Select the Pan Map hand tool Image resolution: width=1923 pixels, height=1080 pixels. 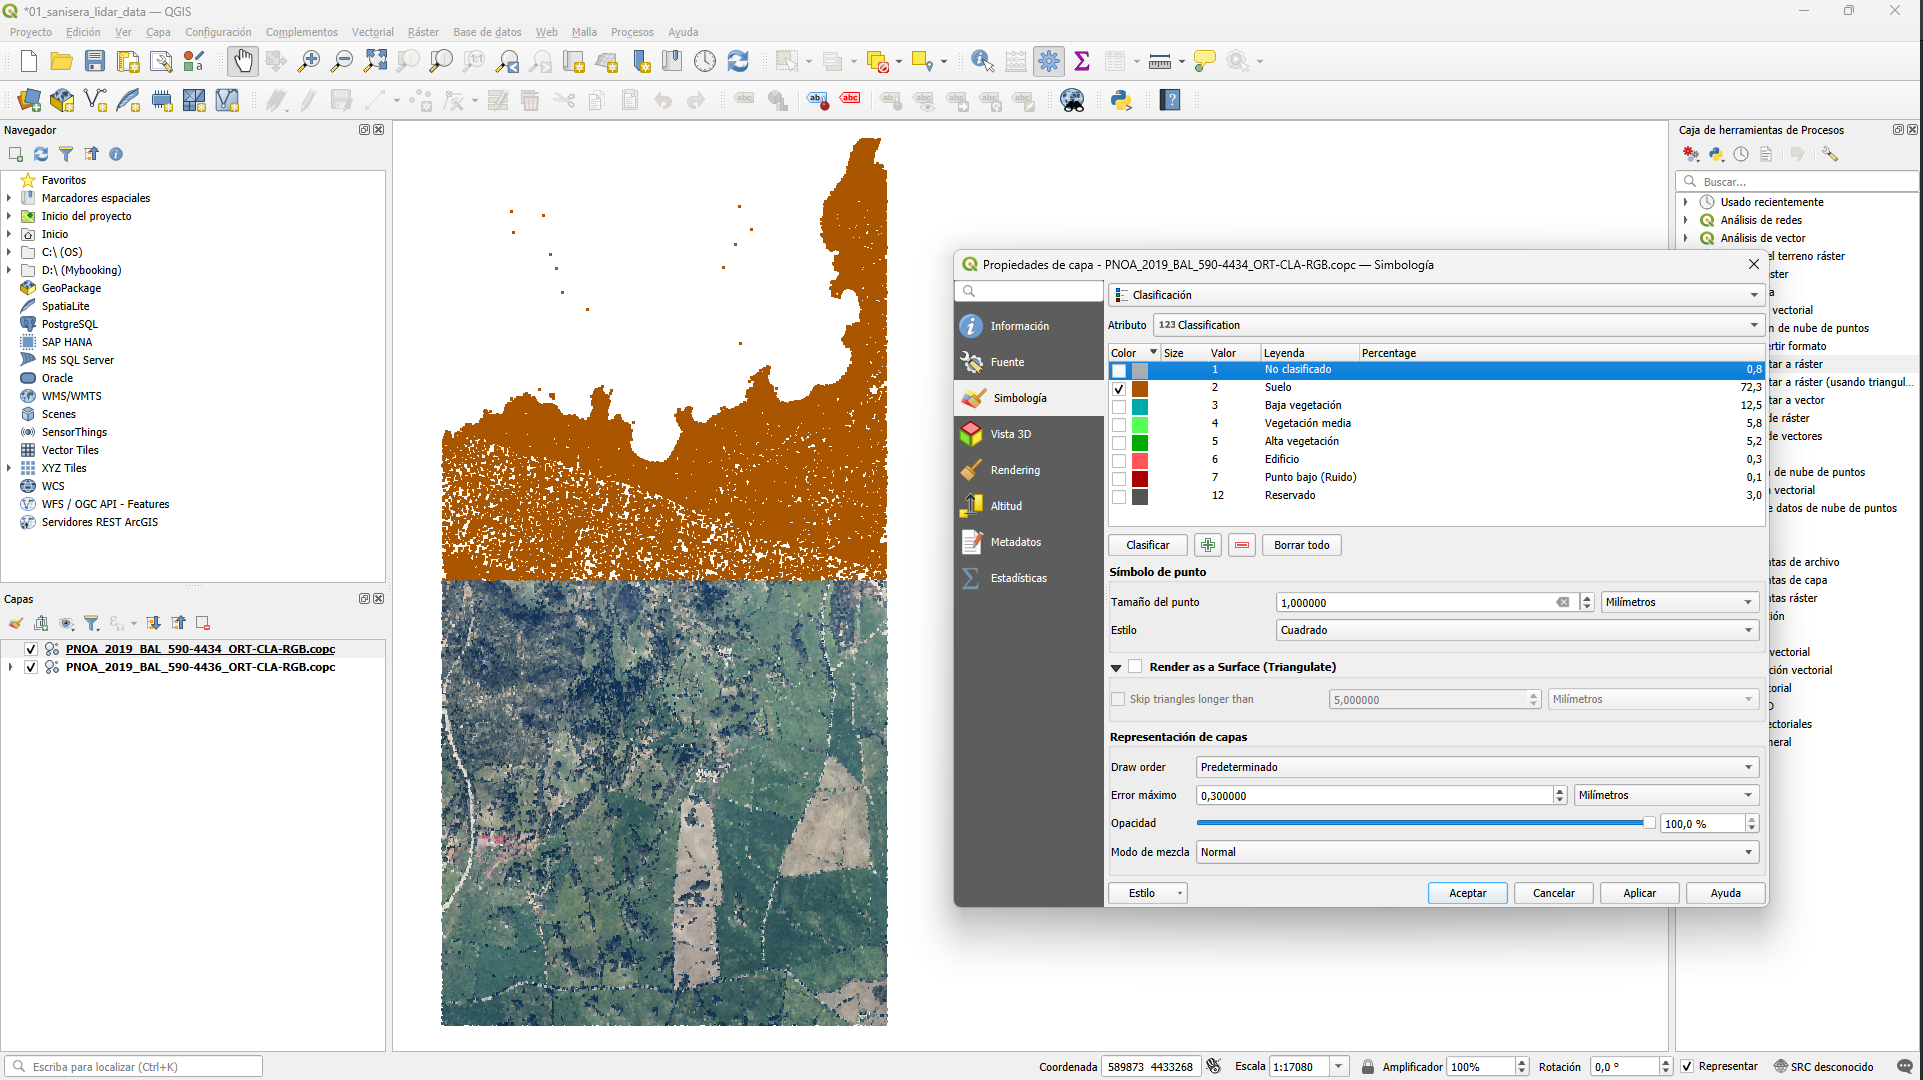coord(243,61)
